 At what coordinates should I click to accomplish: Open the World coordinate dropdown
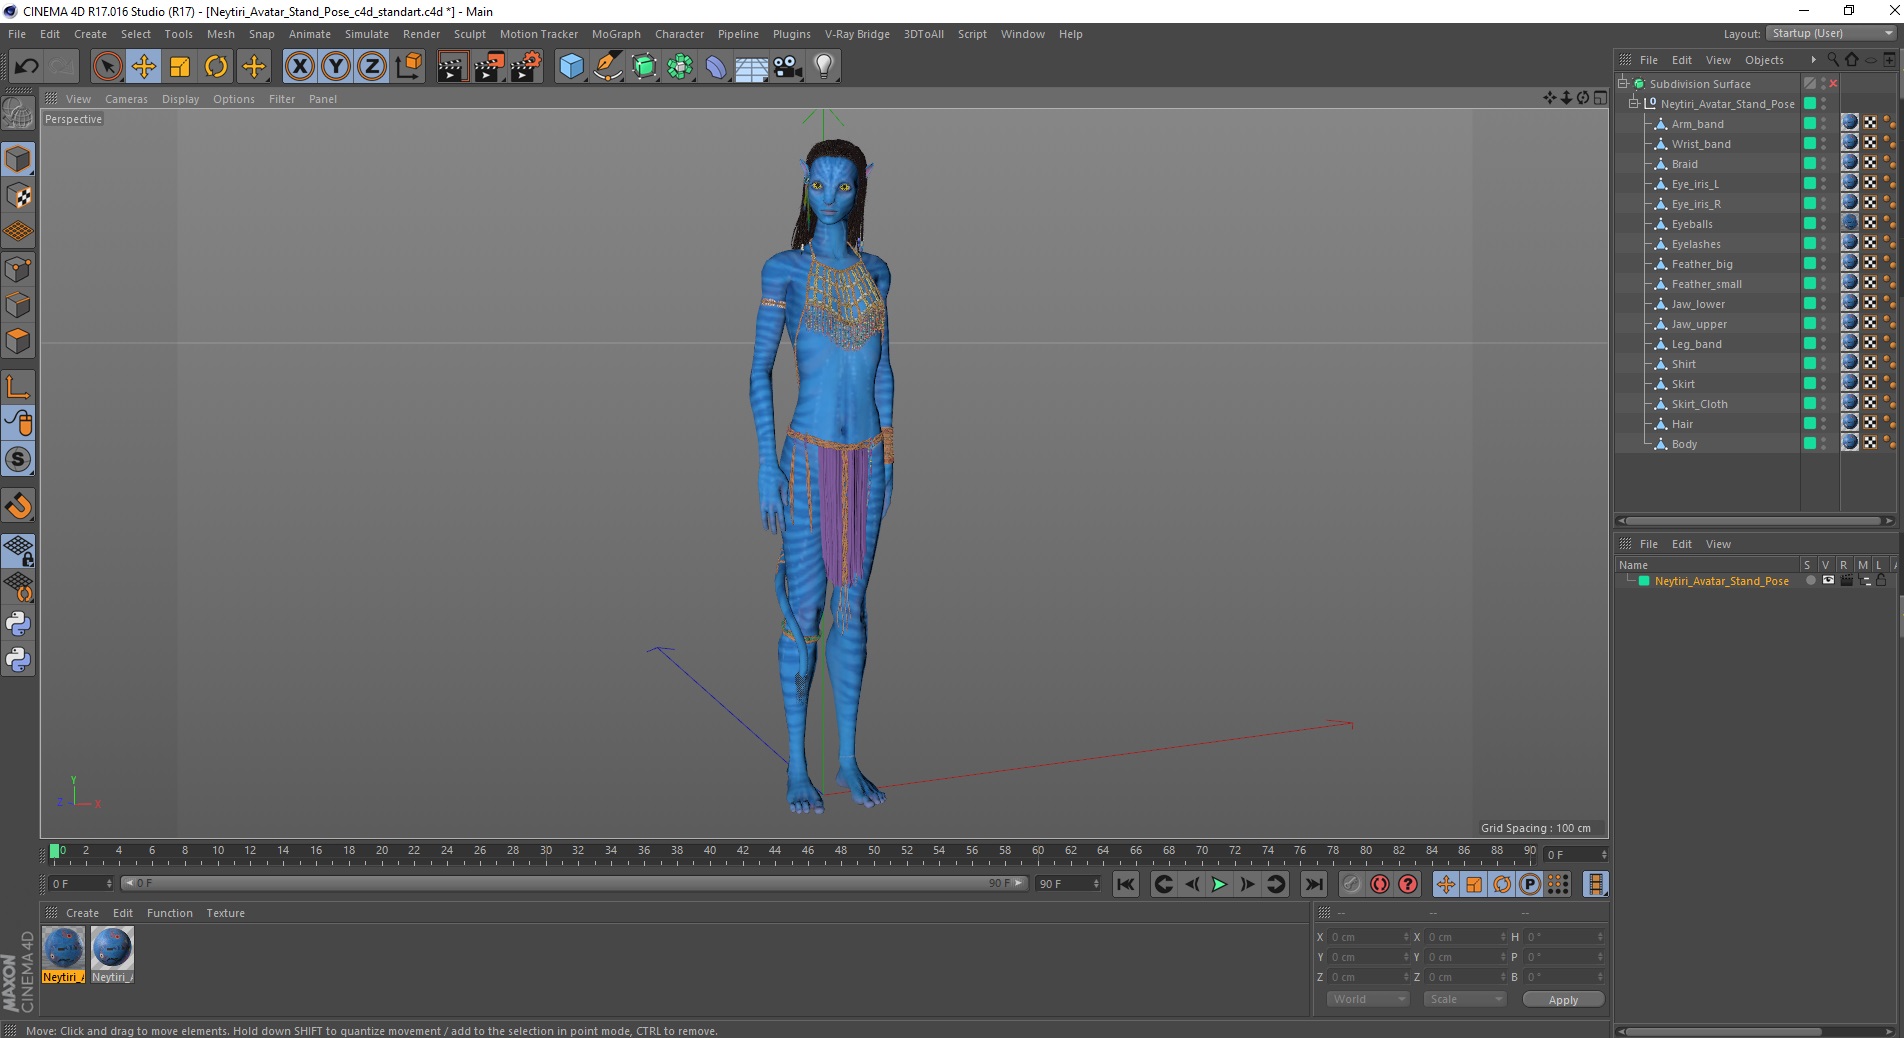point(1367,999)
